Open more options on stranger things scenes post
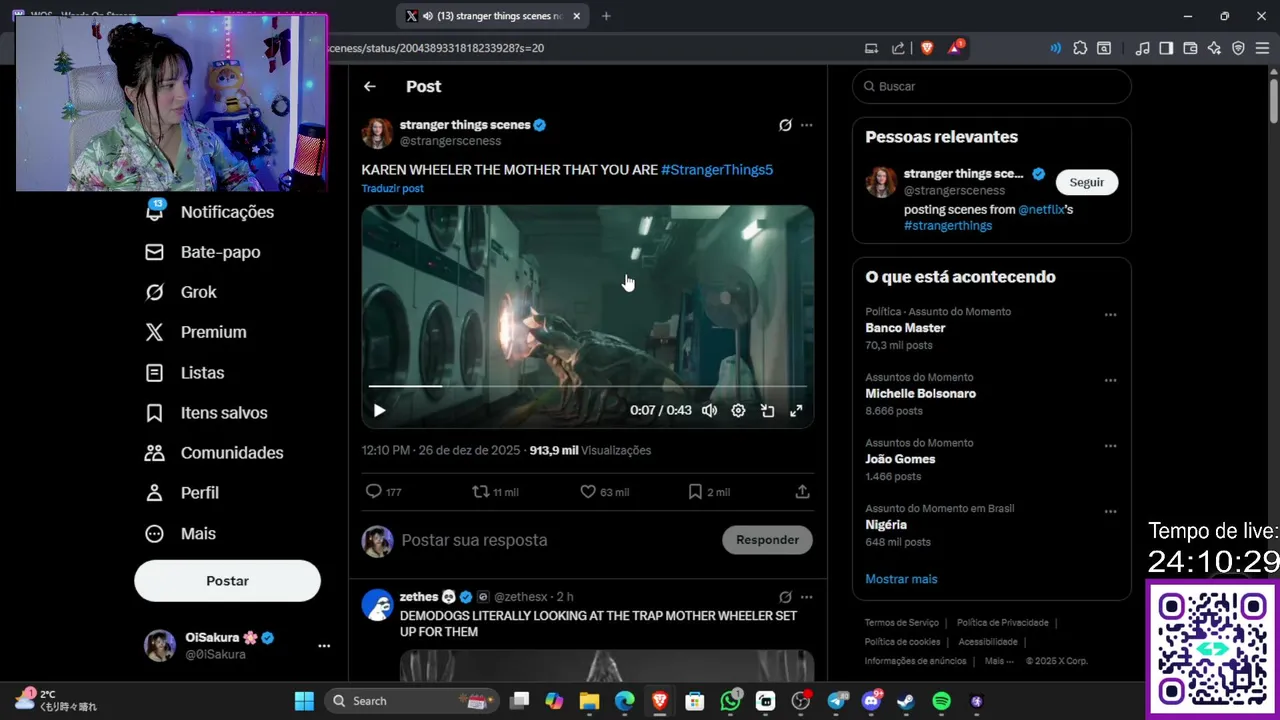The width and height of the screenshot is (1280, 720). pos(806,125)
